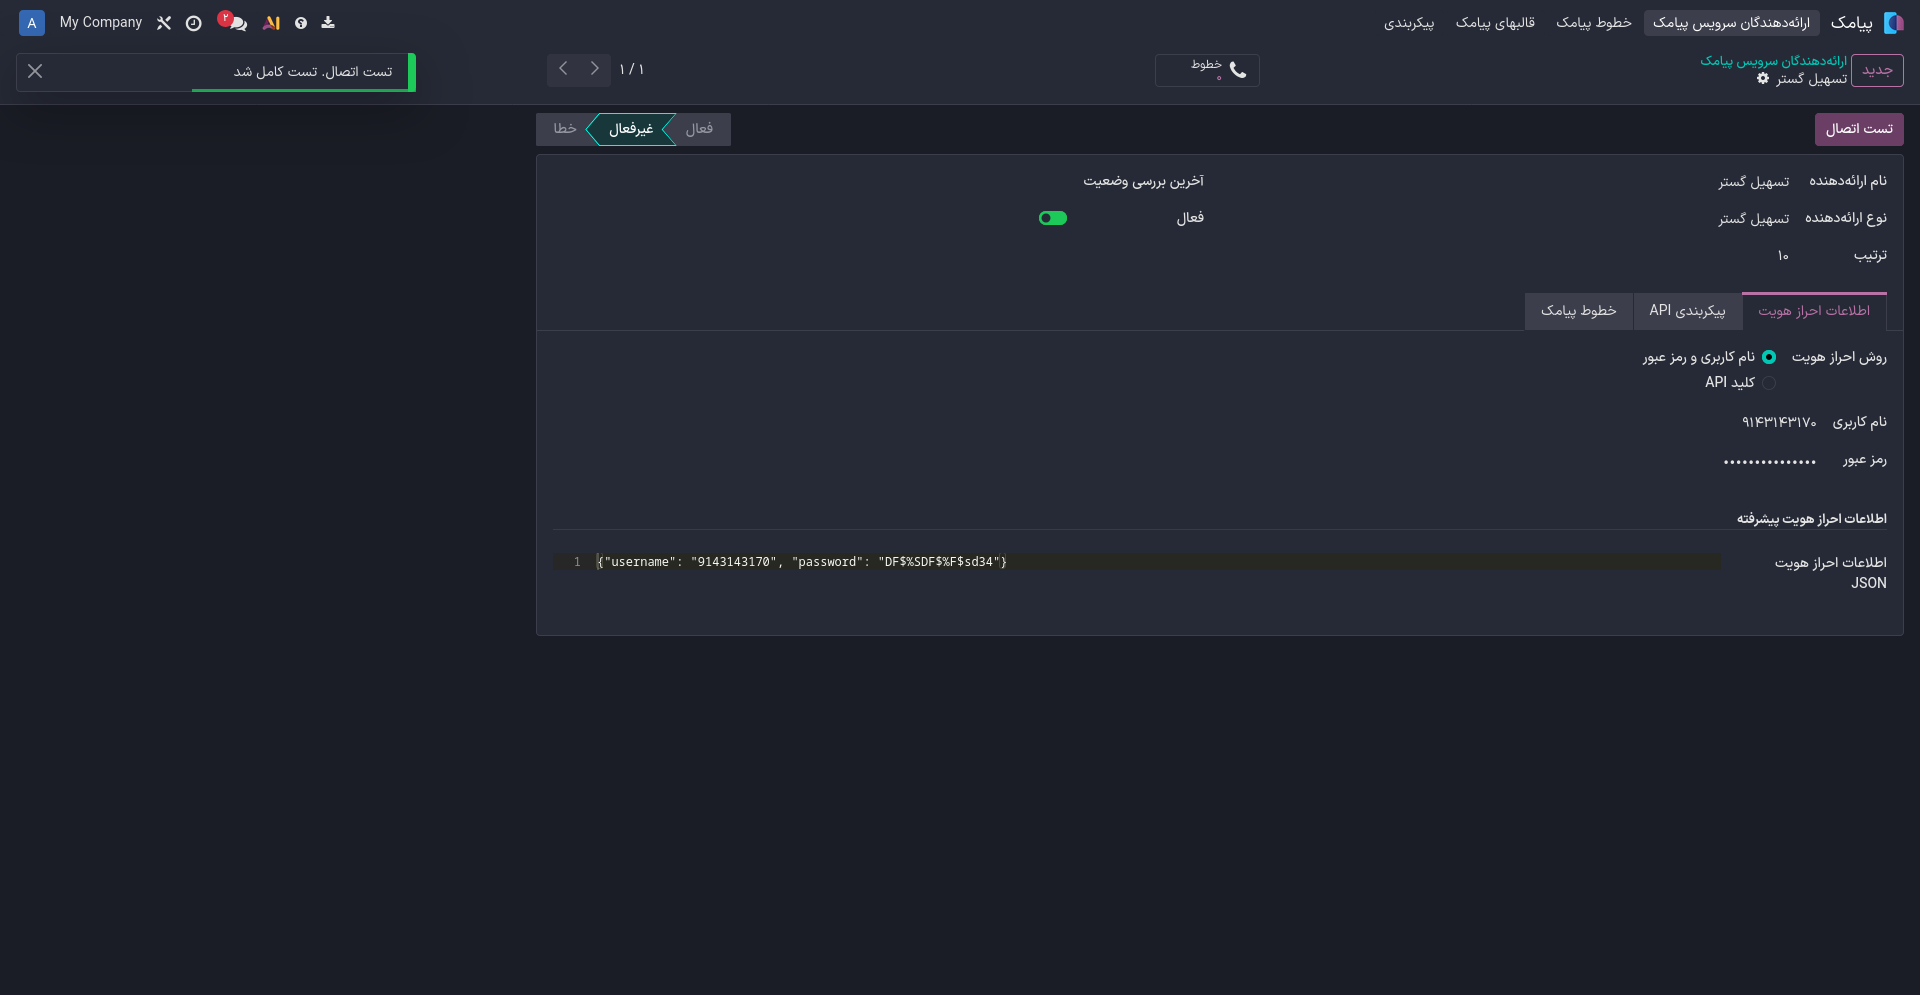Click into the JSON credentials editor
1920x995 pixels.
click(x=1150, y=562)
